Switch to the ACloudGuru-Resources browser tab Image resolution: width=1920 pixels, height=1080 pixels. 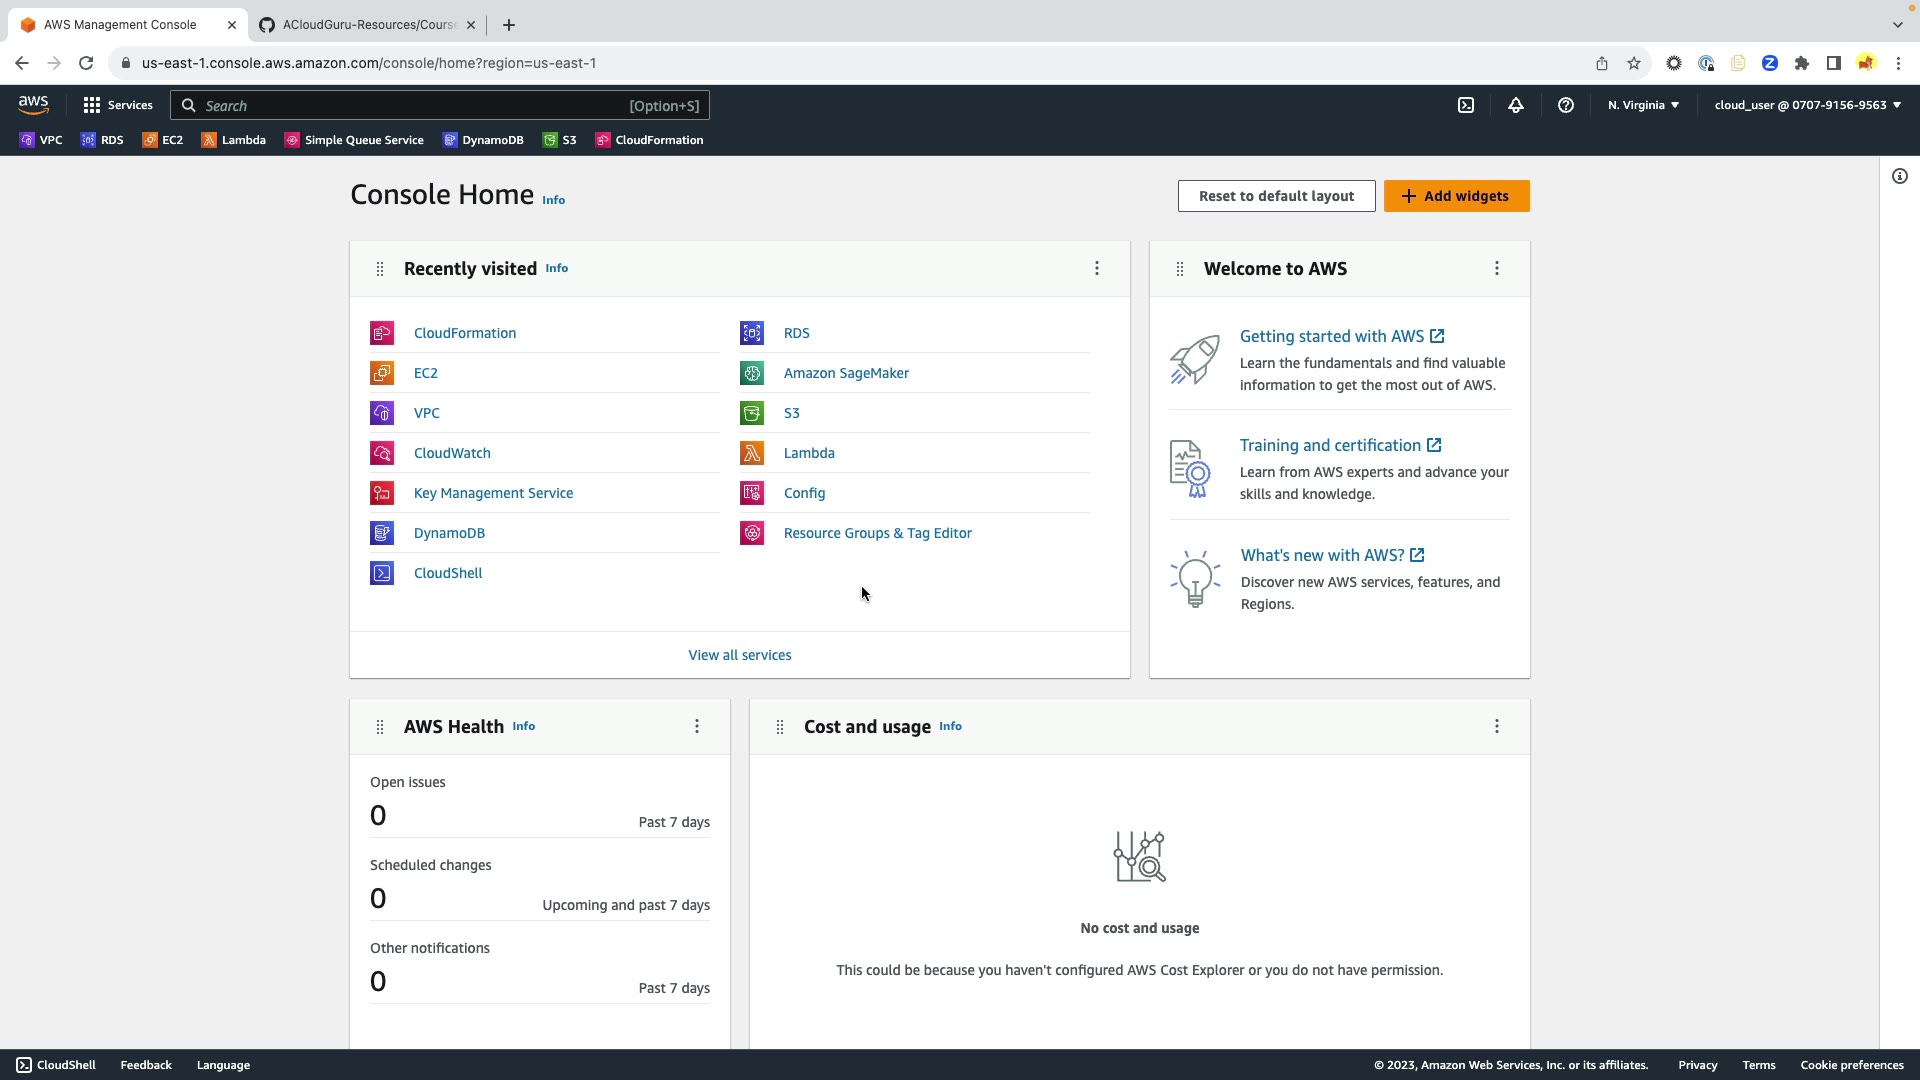367,25
